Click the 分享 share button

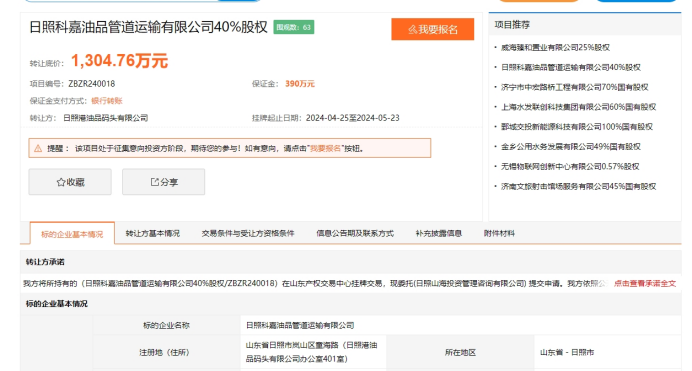click(x=163, y=182)
